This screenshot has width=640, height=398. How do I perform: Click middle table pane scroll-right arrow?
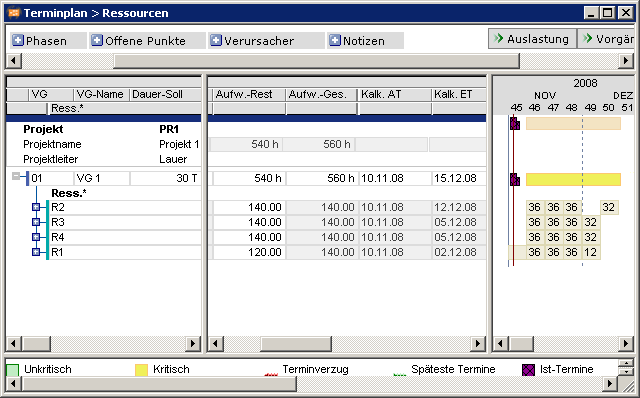[x=477, y=344]
